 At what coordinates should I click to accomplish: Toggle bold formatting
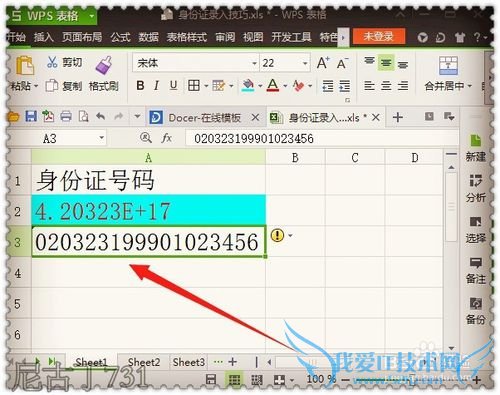pyautogui.click(x=140, y=86)
